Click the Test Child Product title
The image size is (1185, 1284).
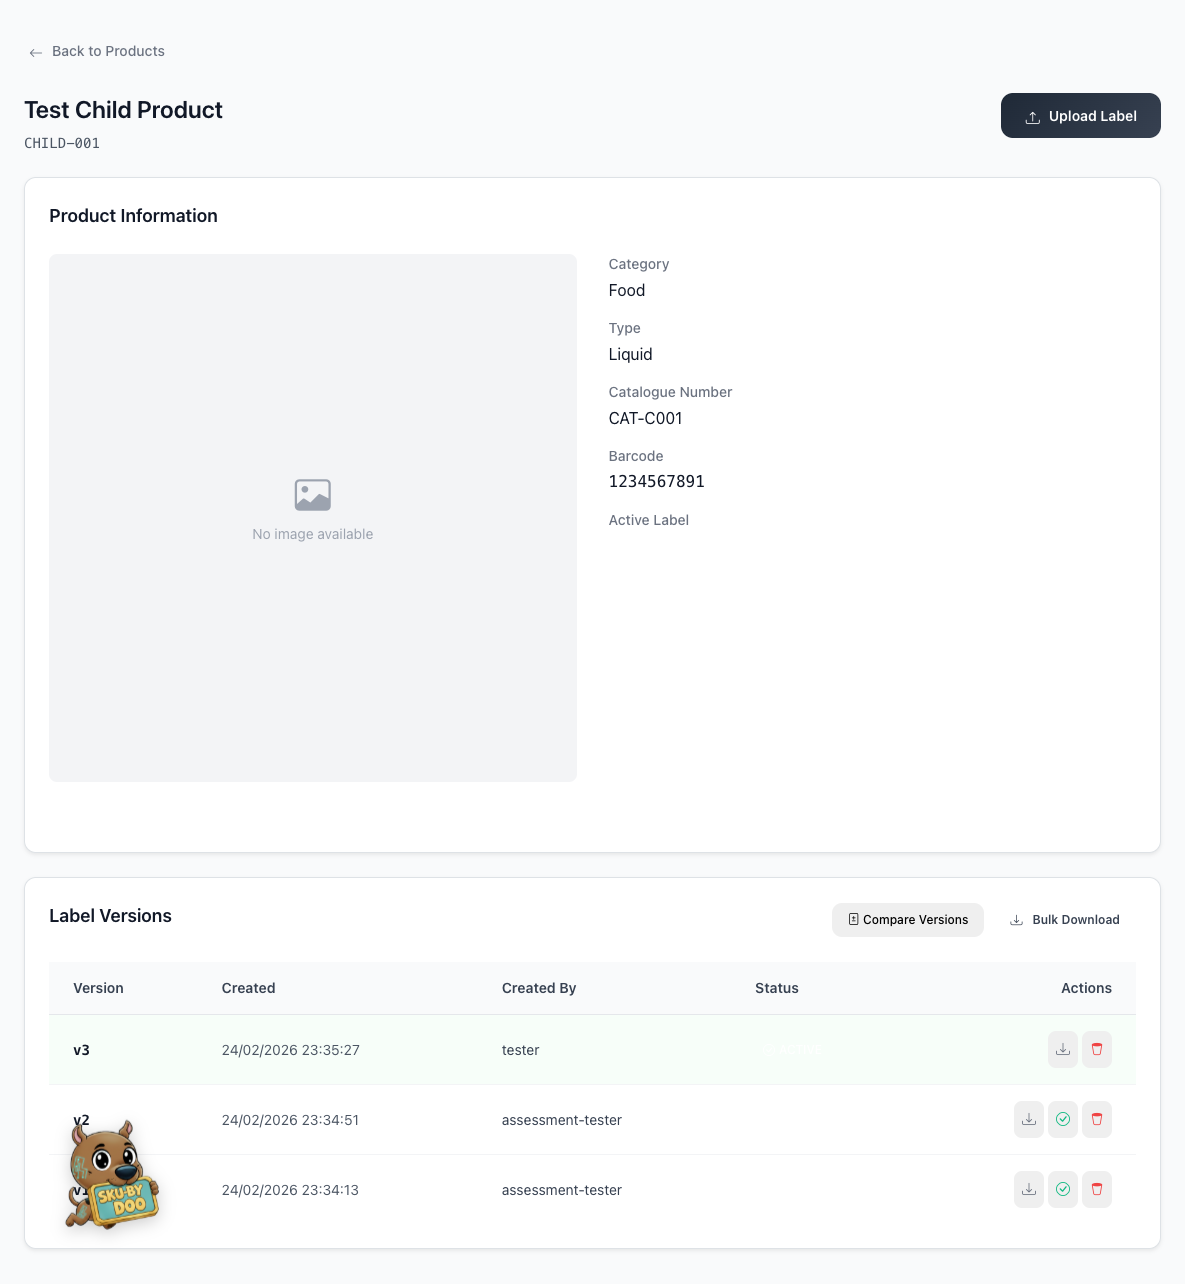[x=124, y=110]
